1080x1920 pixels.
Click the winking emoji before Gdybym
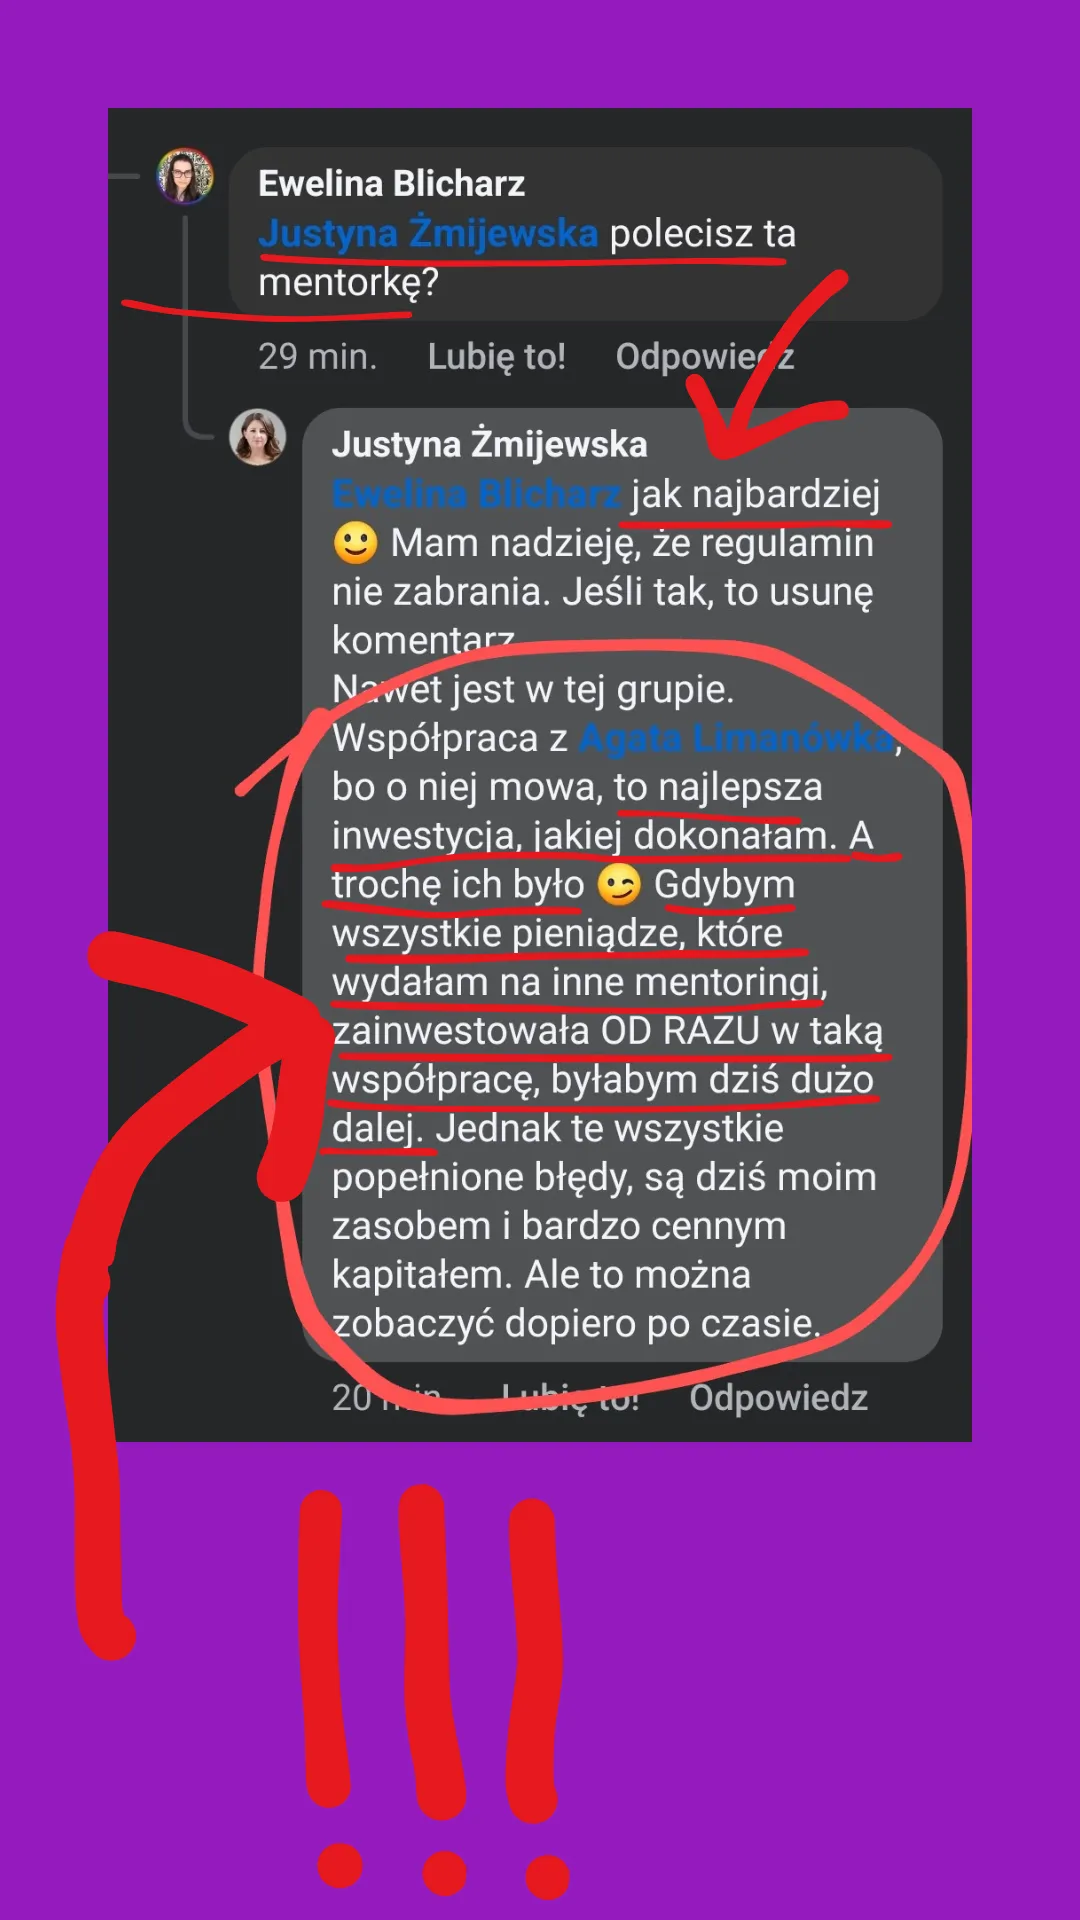tap(619, 885)
